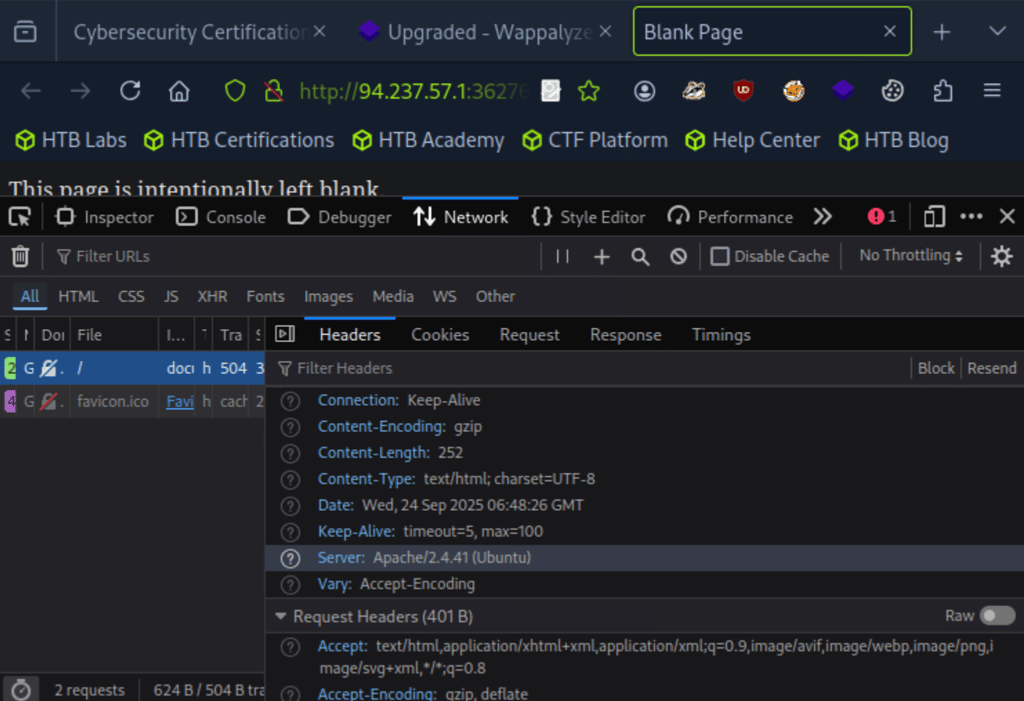1024x701 pixels.
Task: Open request blocking icon in Network toolbar
Action: [678, 257]
